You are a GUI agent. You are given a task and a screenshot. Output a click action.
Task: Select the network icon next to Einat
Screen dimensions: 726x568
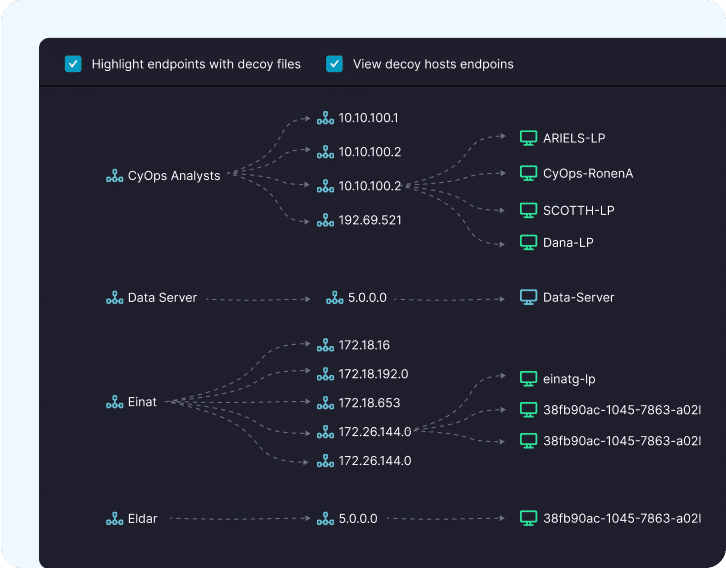(x=114, y=402)
